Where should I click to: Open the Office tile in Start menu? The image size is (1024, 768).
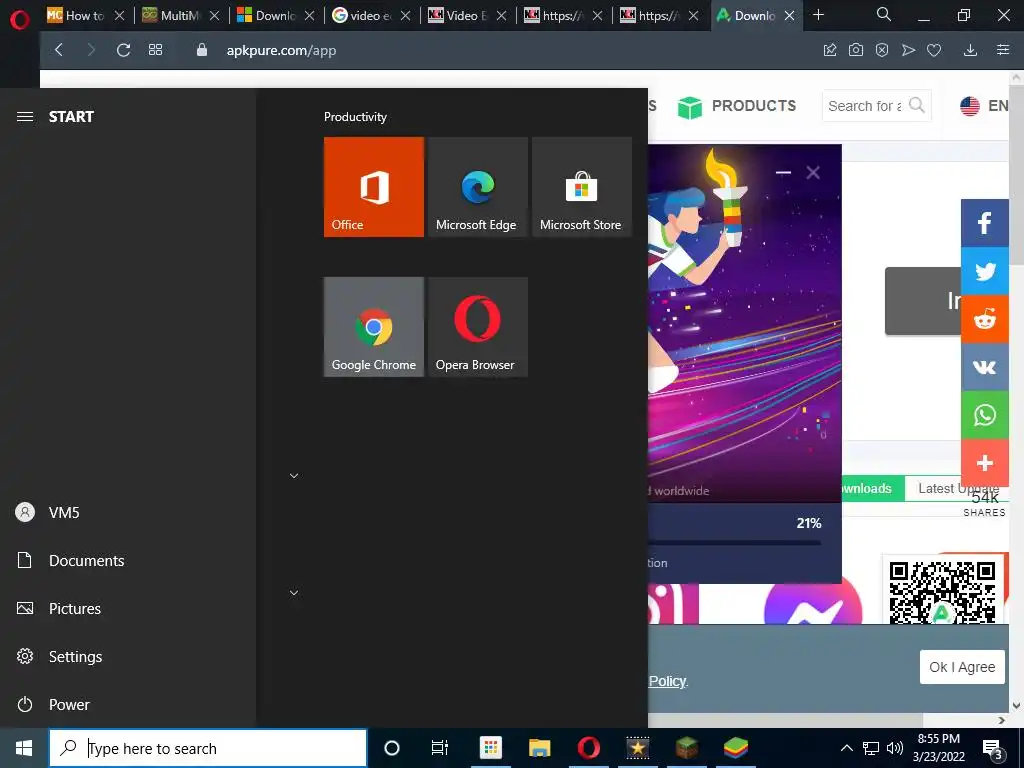click(x=374, y=187)
